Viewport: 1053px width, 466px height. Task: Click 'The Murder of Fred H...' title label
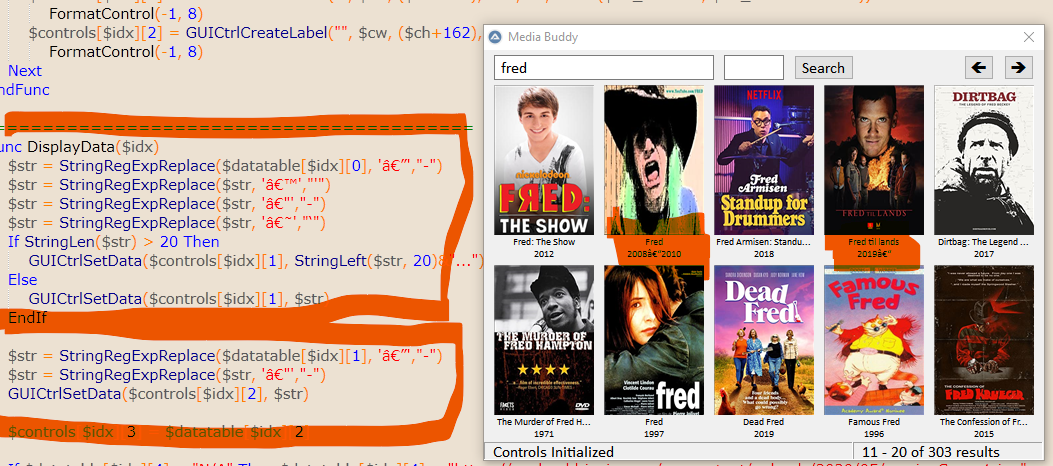tap(544, 422)
